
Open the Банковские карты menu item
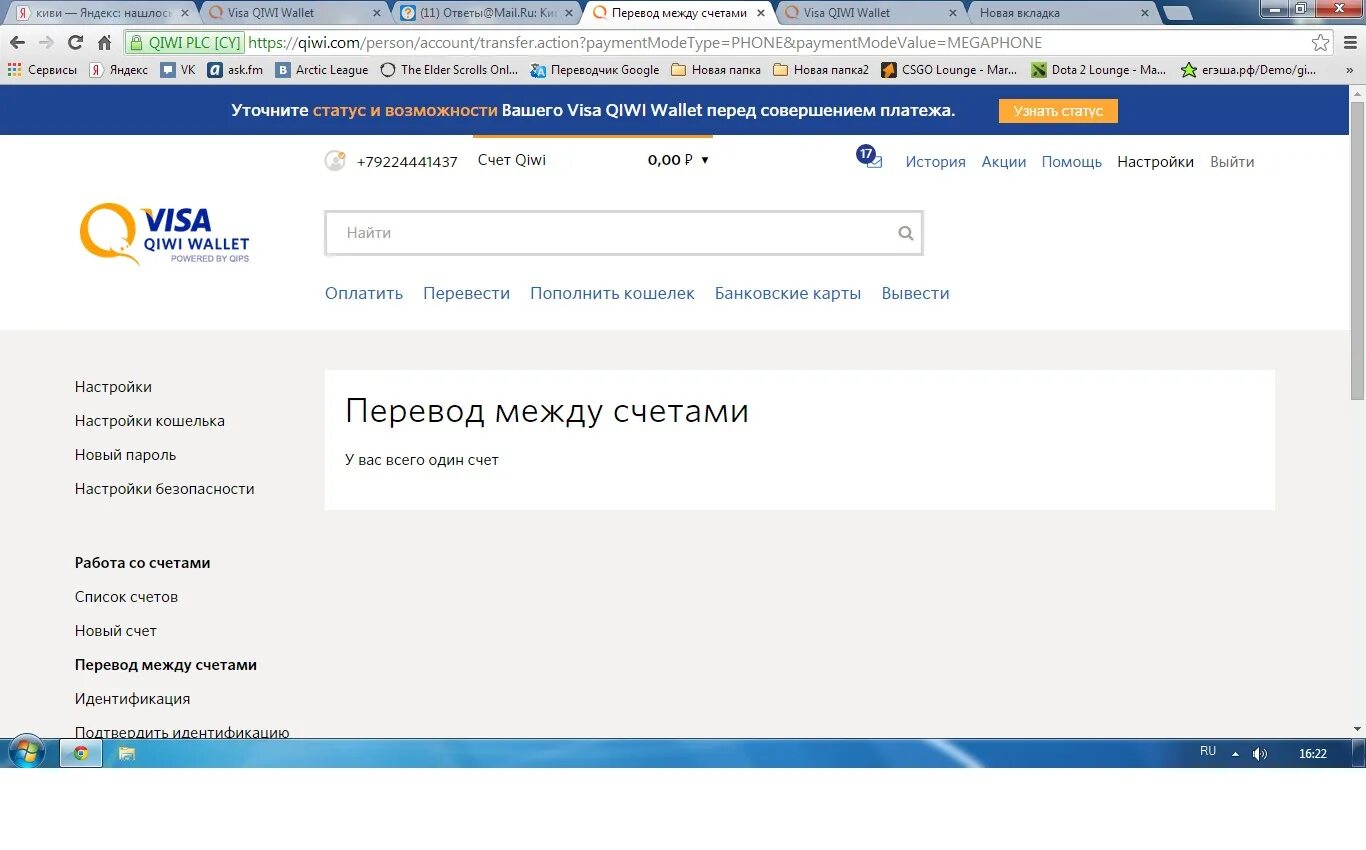tap(788, 293)
